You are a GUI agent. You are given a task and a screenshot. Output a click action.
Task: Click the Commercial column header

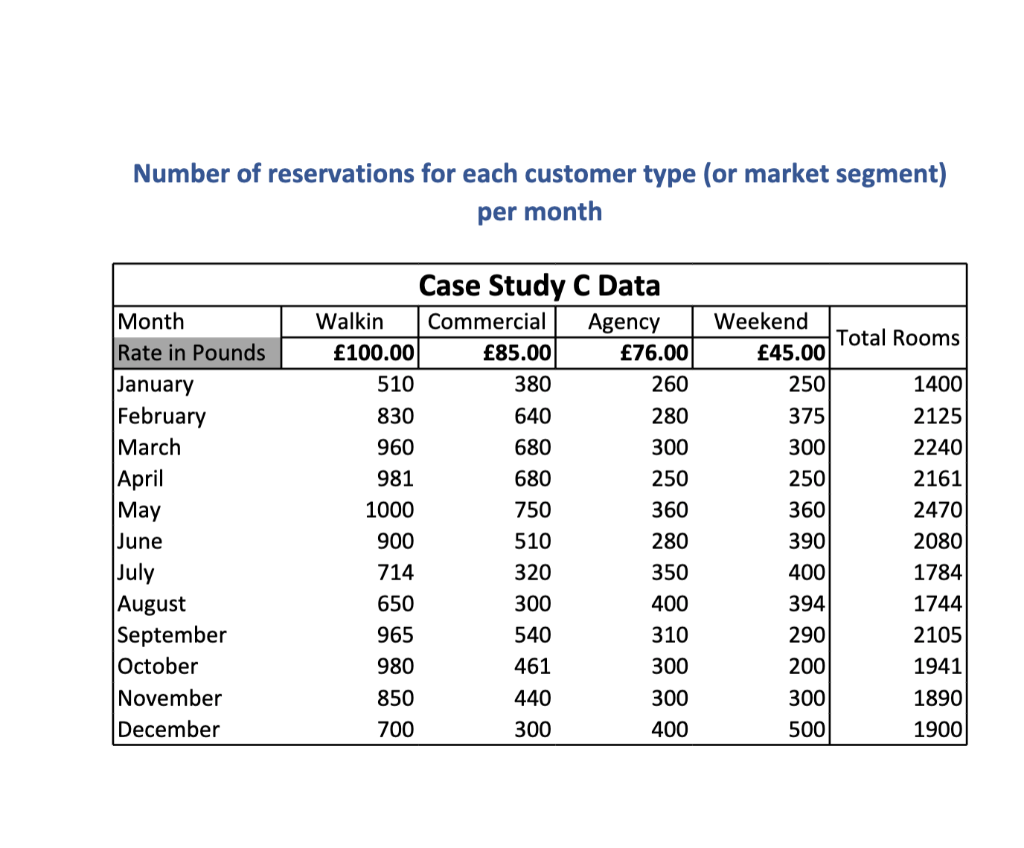coord(487,321)
